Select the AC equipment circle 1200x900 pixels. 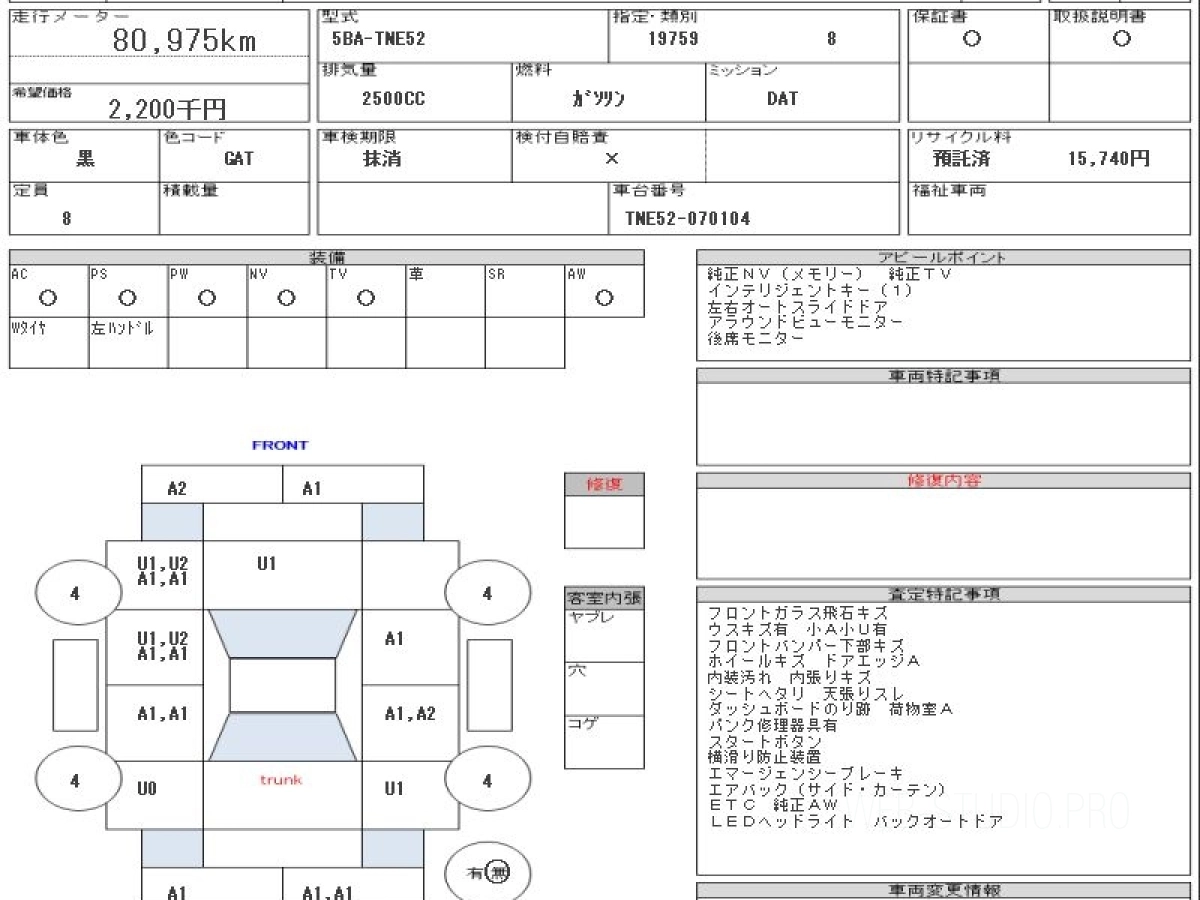[47, 298]
